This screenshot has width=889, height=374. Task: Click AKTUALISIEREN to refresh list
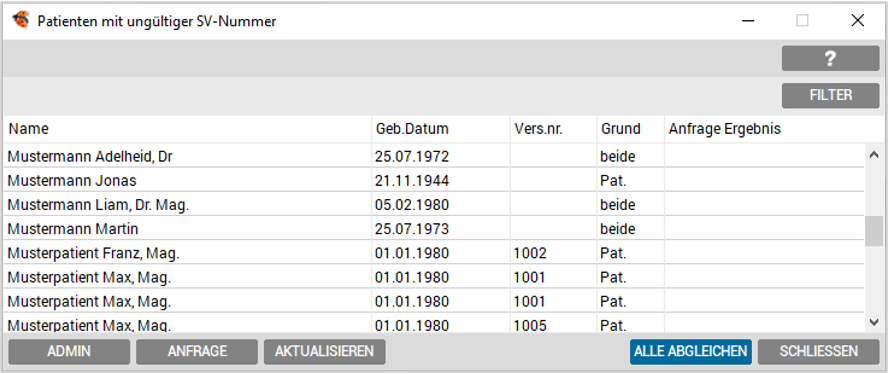tap(324, 351)
